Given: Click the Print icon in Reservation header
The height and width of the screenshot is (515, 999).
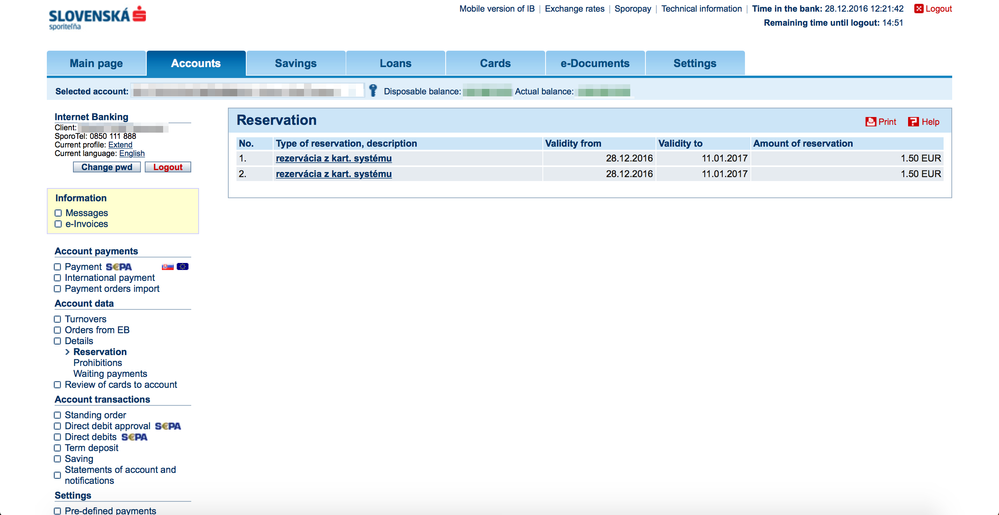Looking at the screenshot, I should [870, 122].
